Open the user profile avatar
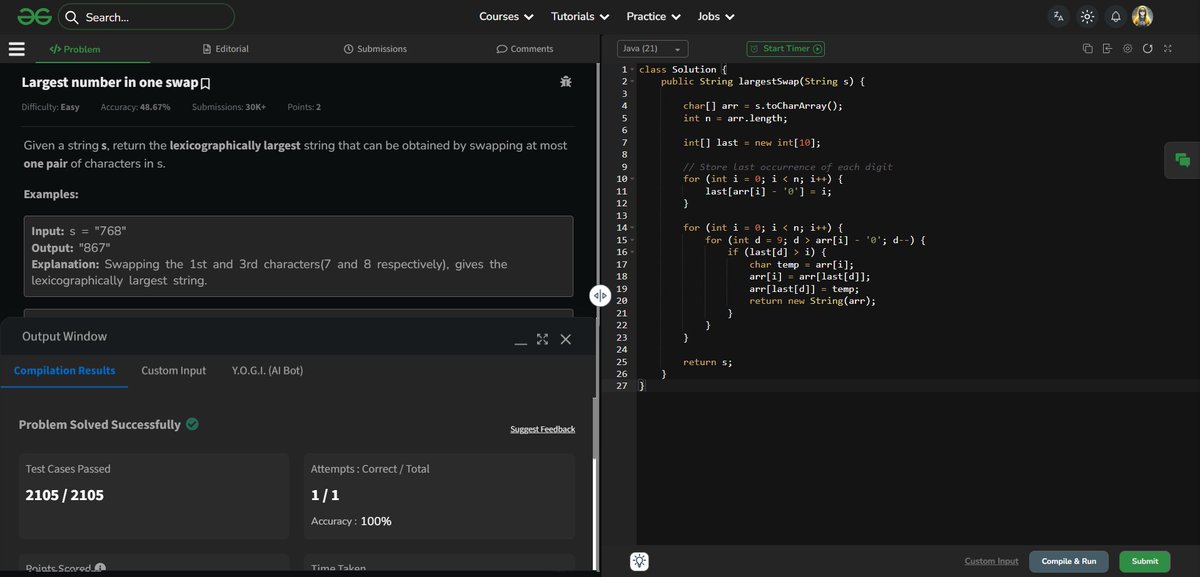The width and height of the screenshot is (1200, 577). click(1142, 16)
